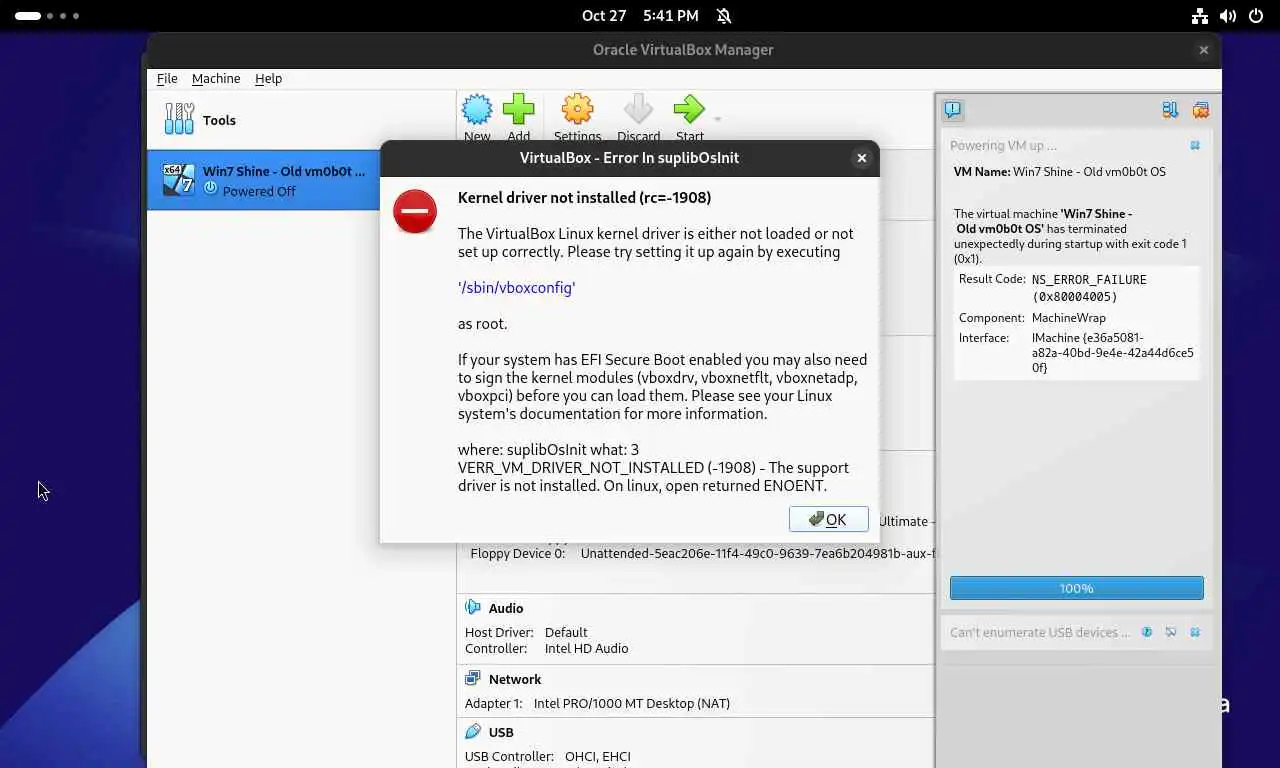Open the Help menu

(x=268, y=78)
